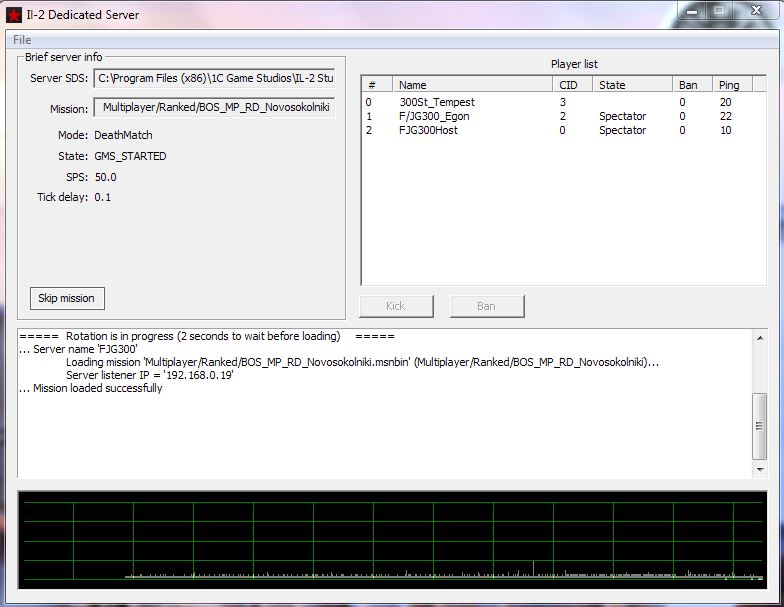Select player F/JG300_Egon in the list
This screenshot has width=784, height=607.
[x=564, y=116]
